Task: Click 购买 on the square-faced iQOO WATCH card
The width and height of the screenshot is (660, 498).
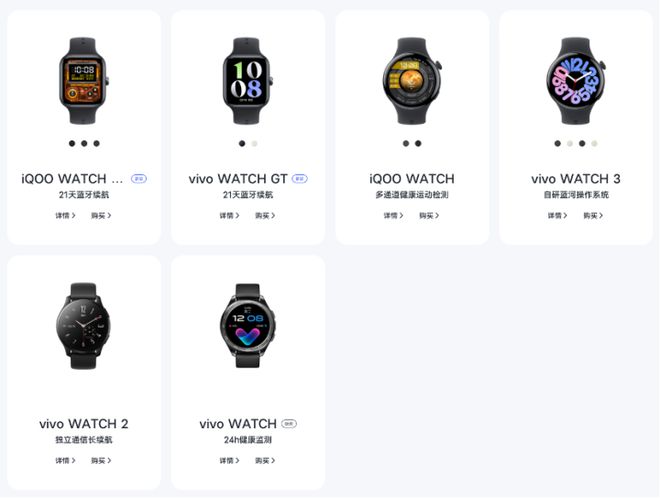Action: 101,216
